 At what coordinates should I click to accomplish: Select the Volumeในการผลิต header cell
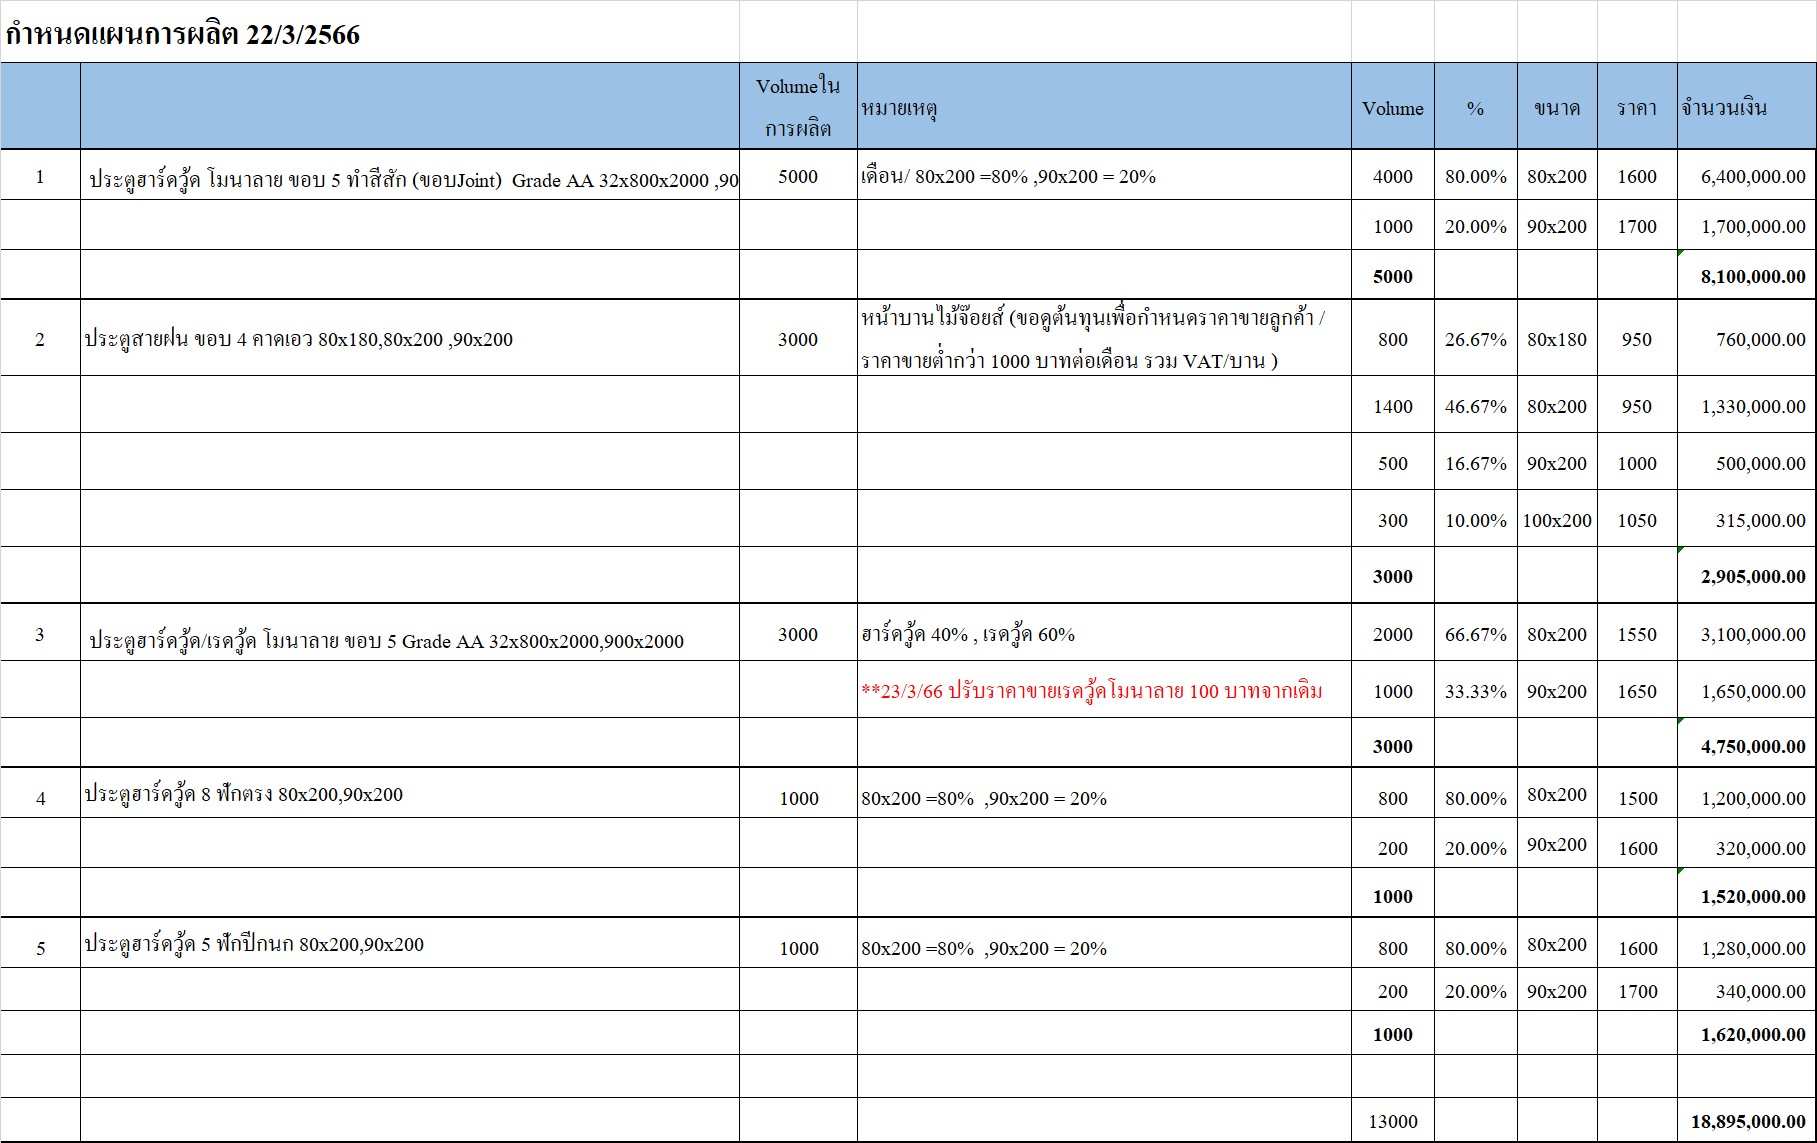(798, 106)
